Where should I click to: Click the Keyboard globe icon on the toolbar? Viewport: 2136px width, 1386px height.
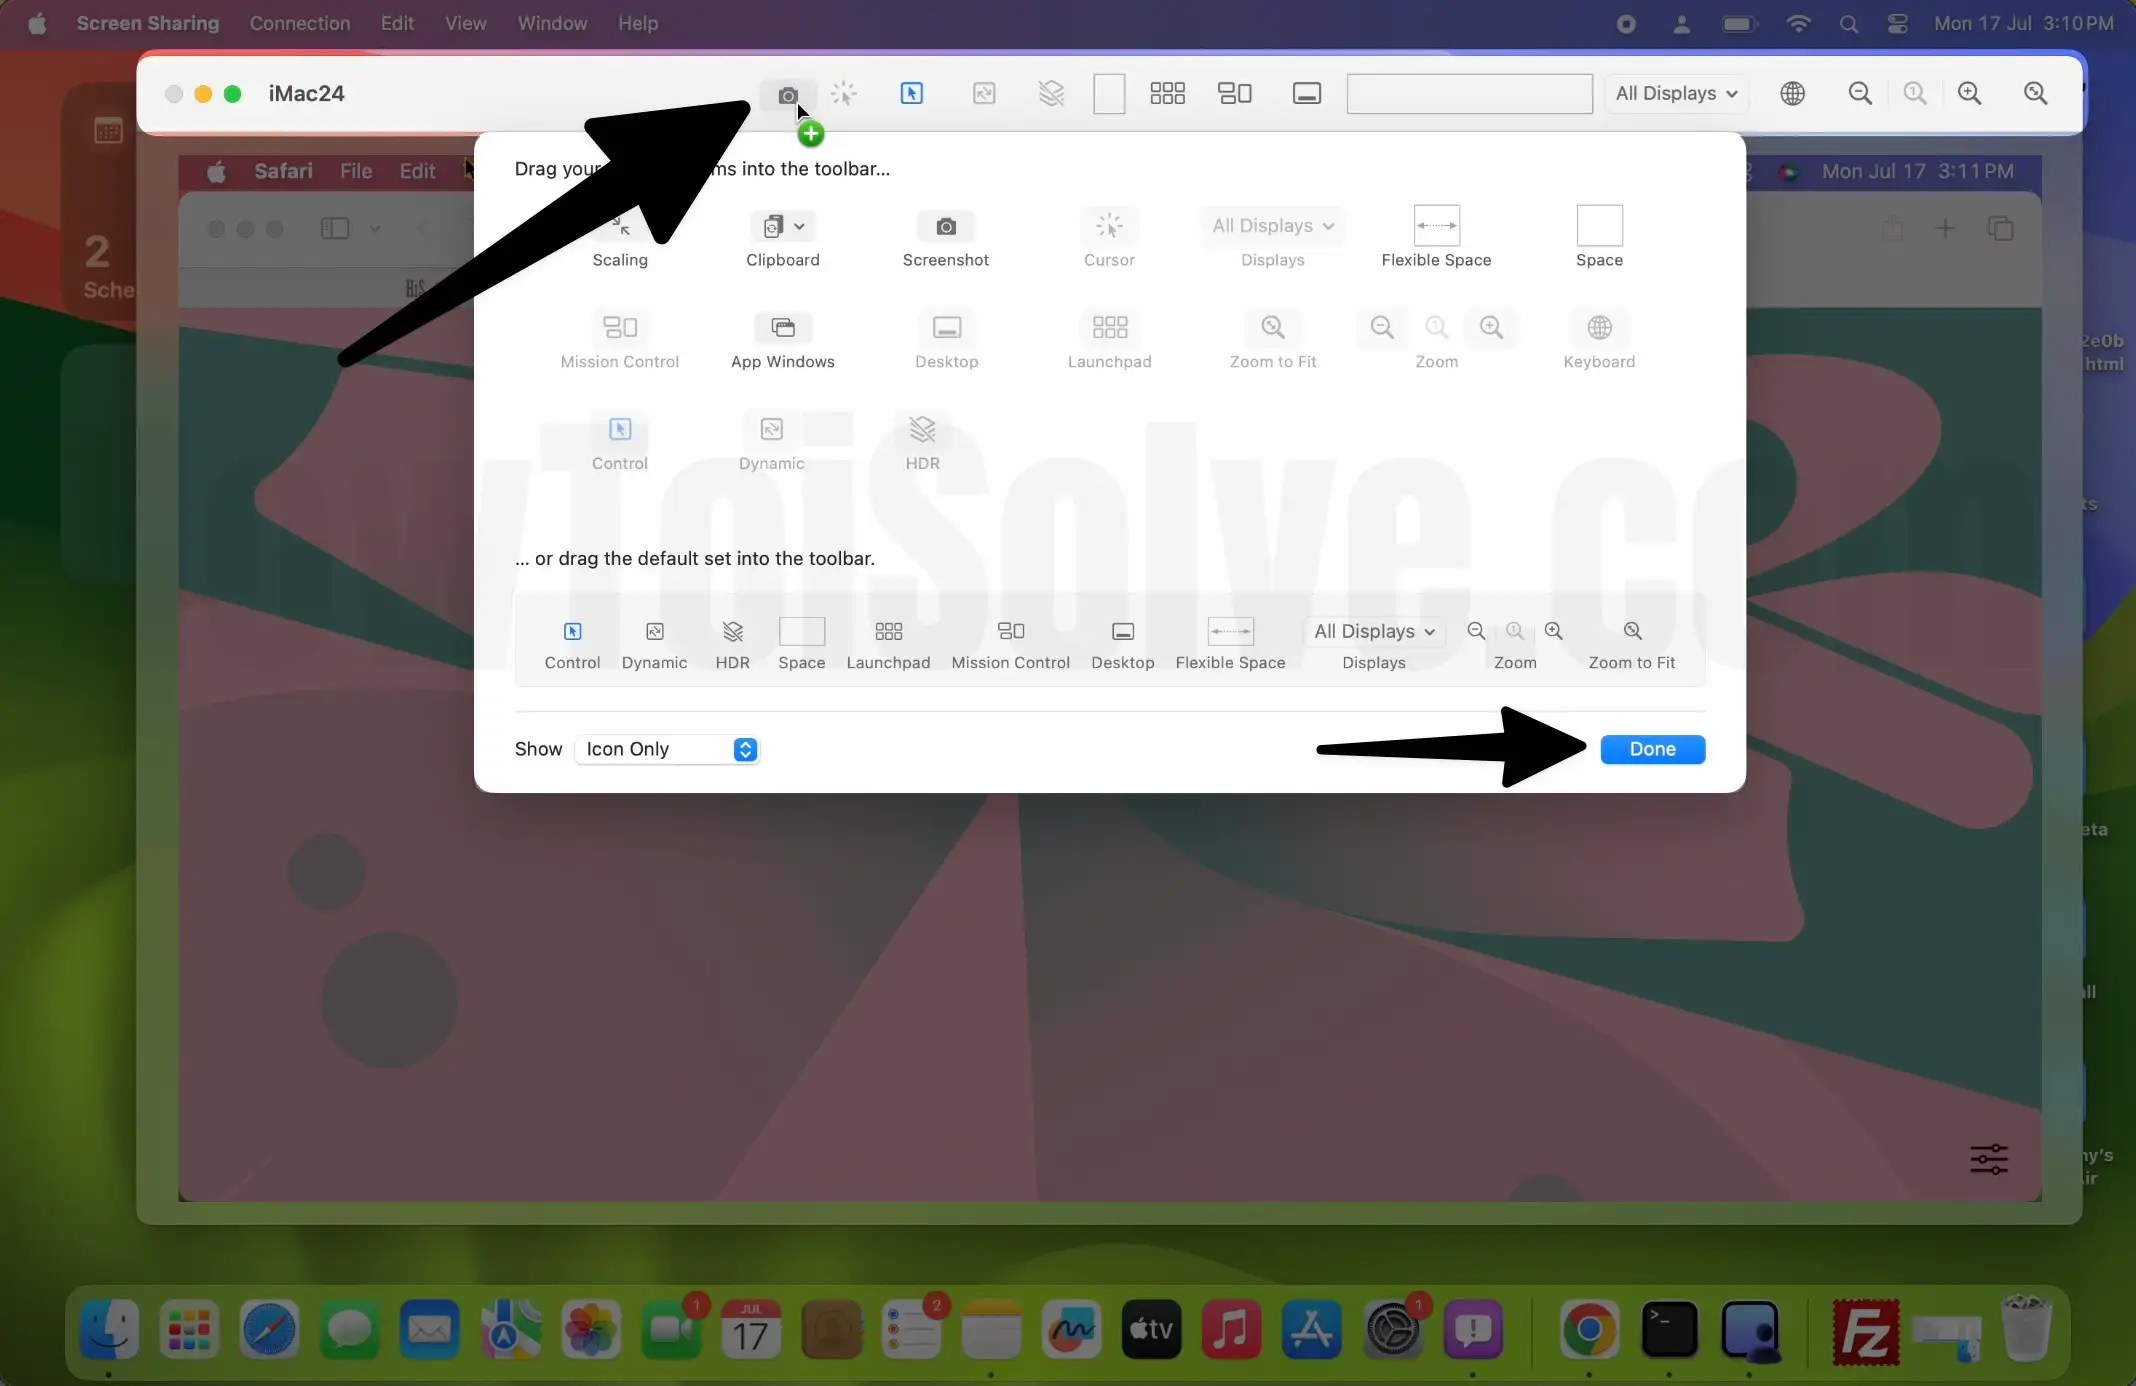click(x=1791, y=93)
